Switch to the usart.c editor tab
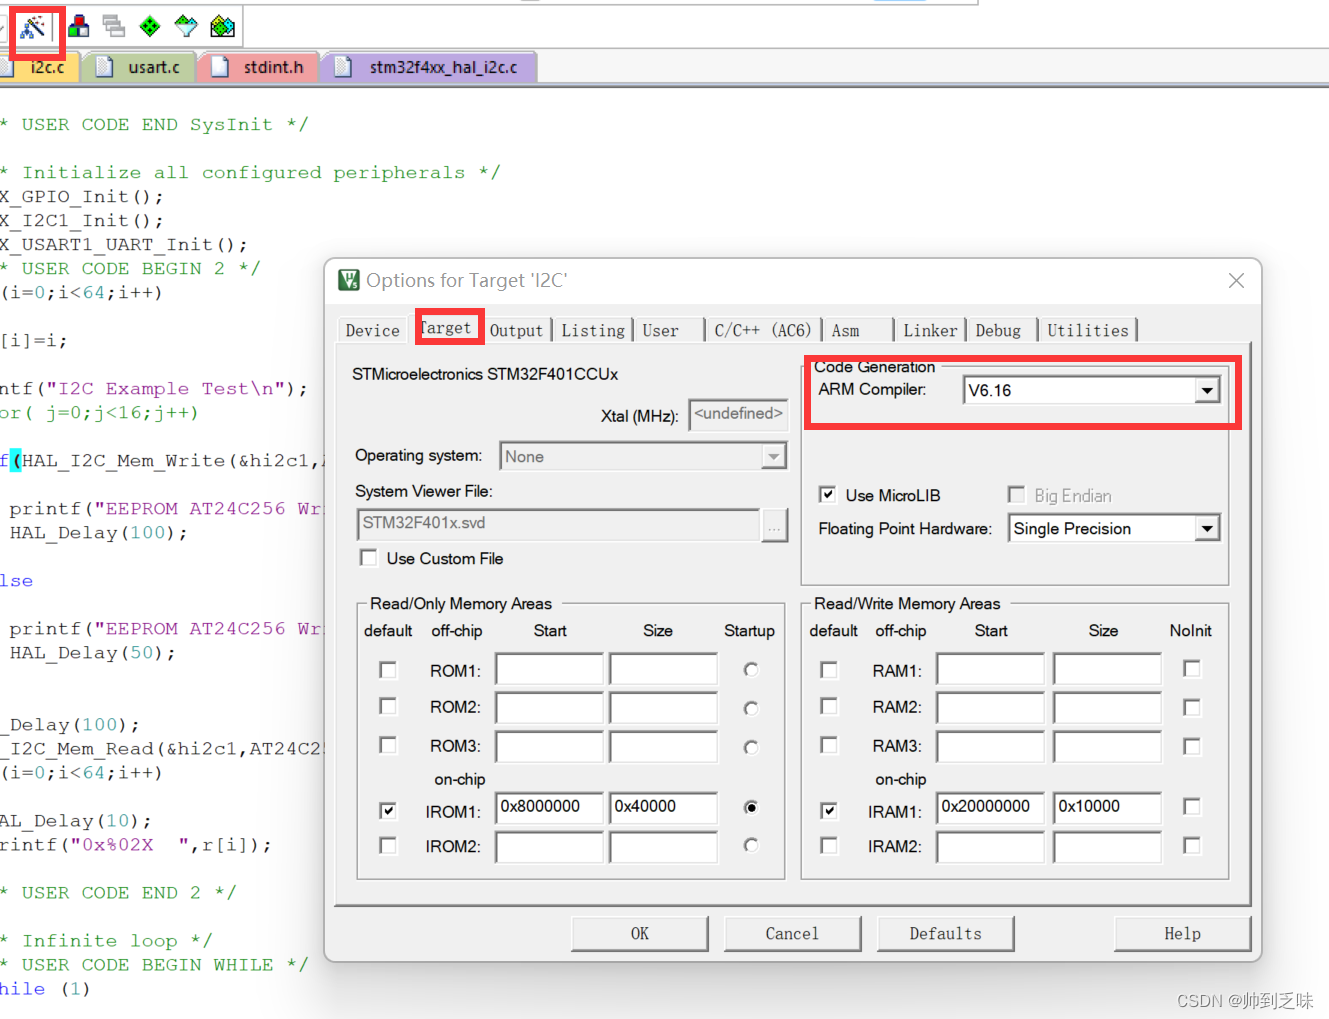The height and width of the screenshot is (1019, 1329). 140,67
